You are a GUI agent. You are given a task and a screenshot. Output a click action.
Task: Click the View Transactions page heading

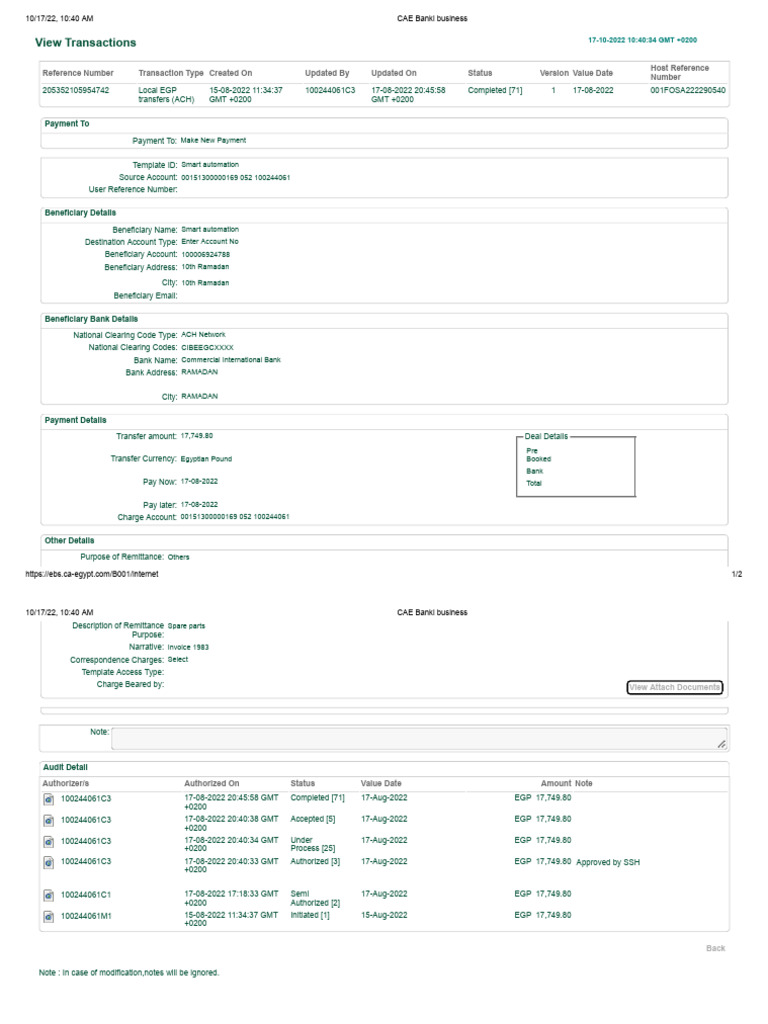(x=86, y=42)
